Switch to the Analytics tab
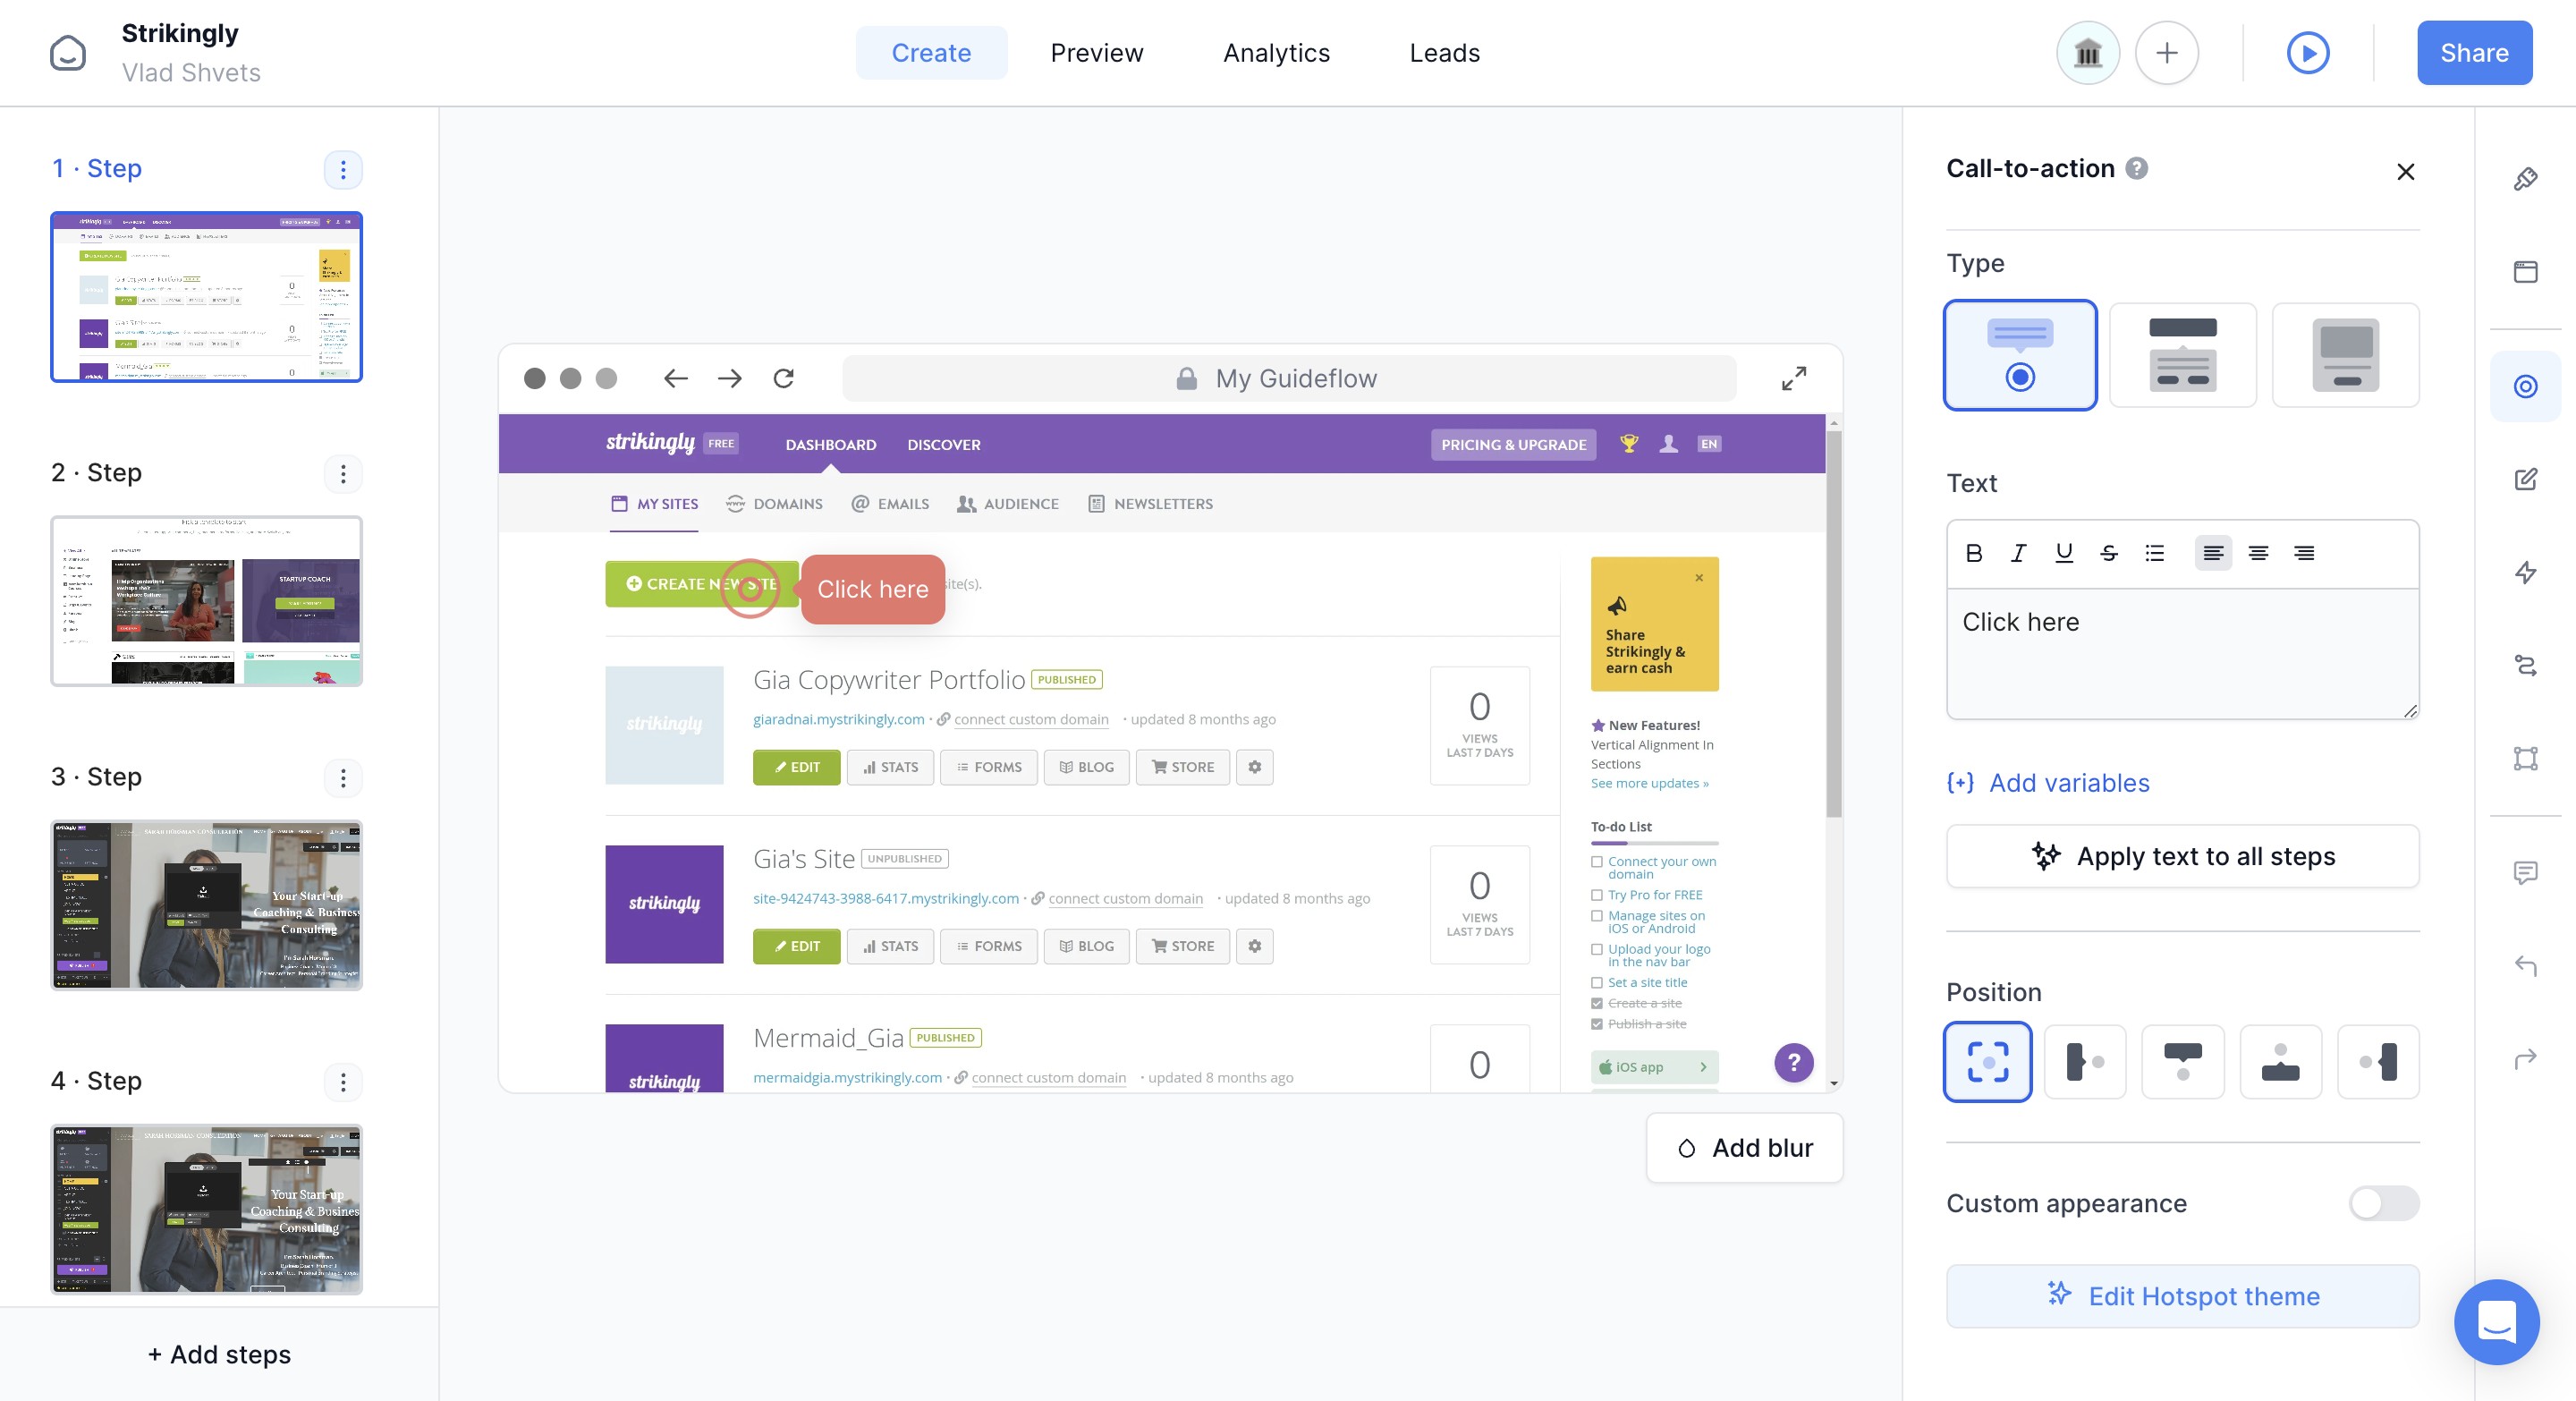Screen dimensions: 2576x1401 [x=1276, y=53]
